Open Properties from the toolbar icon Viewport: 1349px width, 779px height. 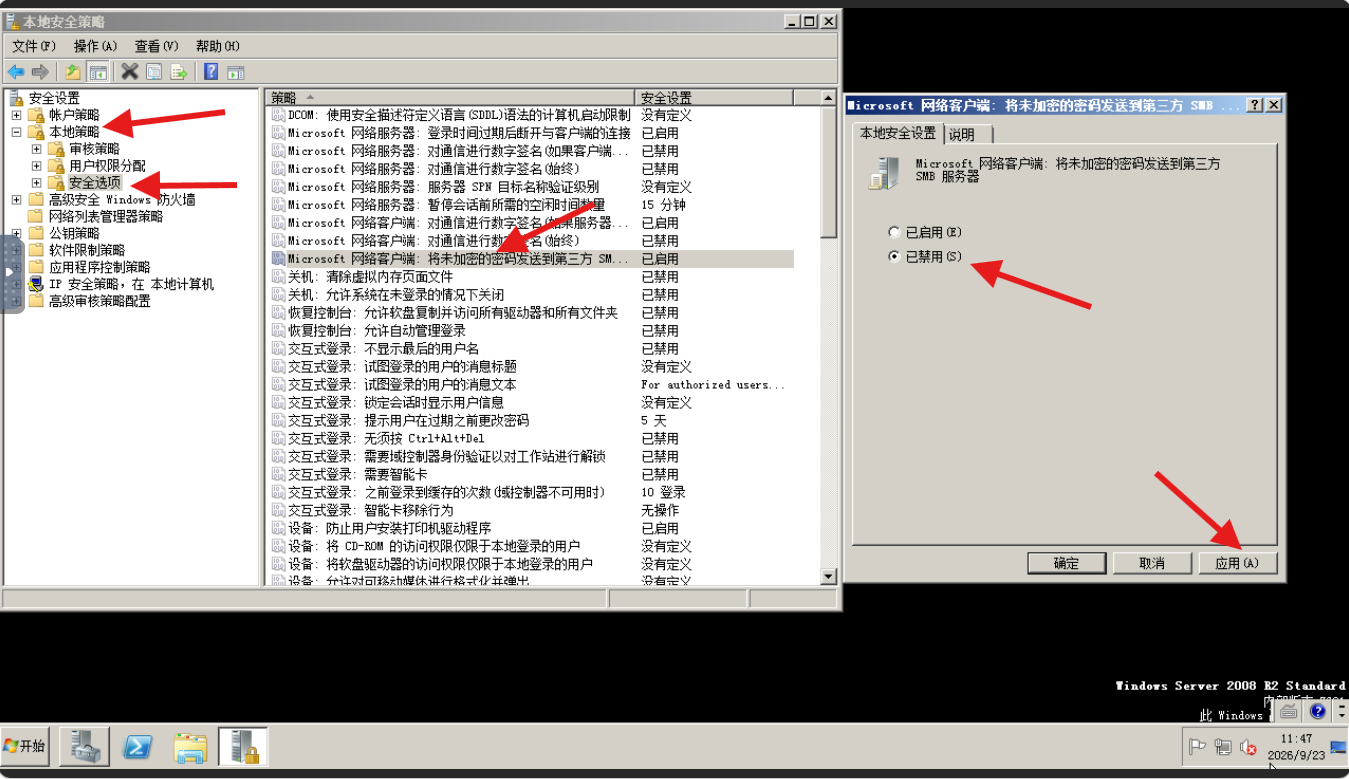[154, 72]
